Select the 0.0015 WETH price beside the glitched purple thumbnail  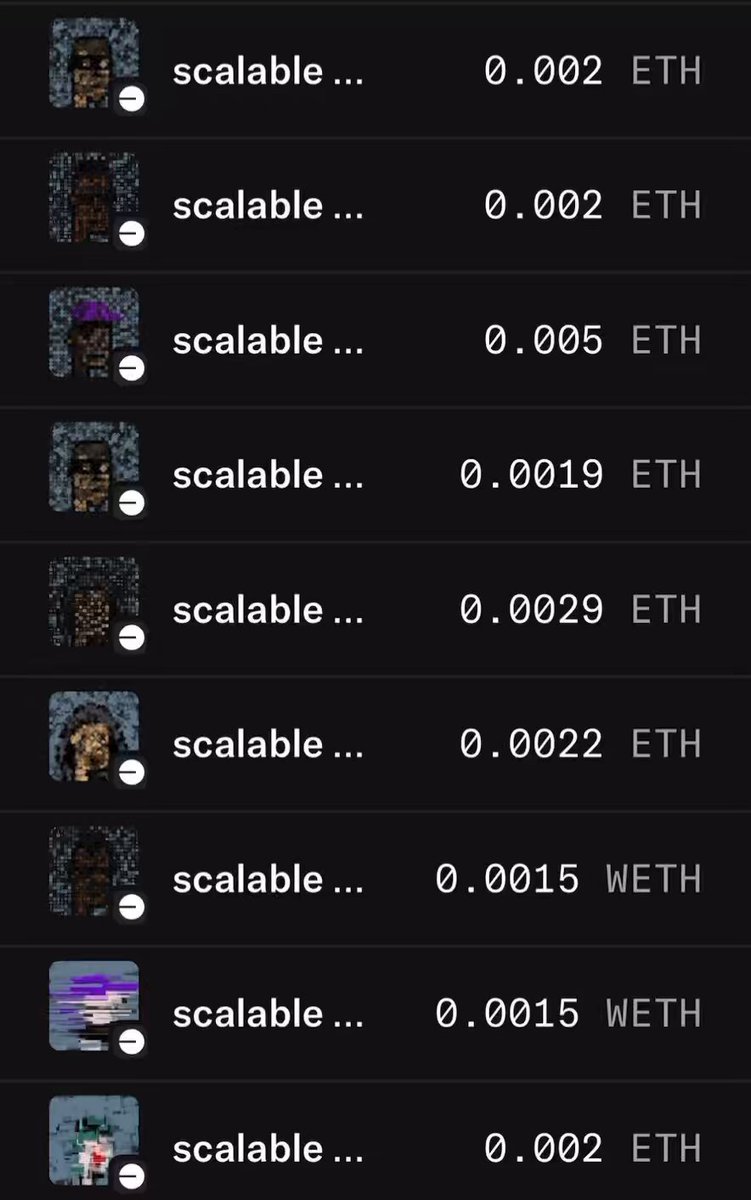tap(569, 1014)
